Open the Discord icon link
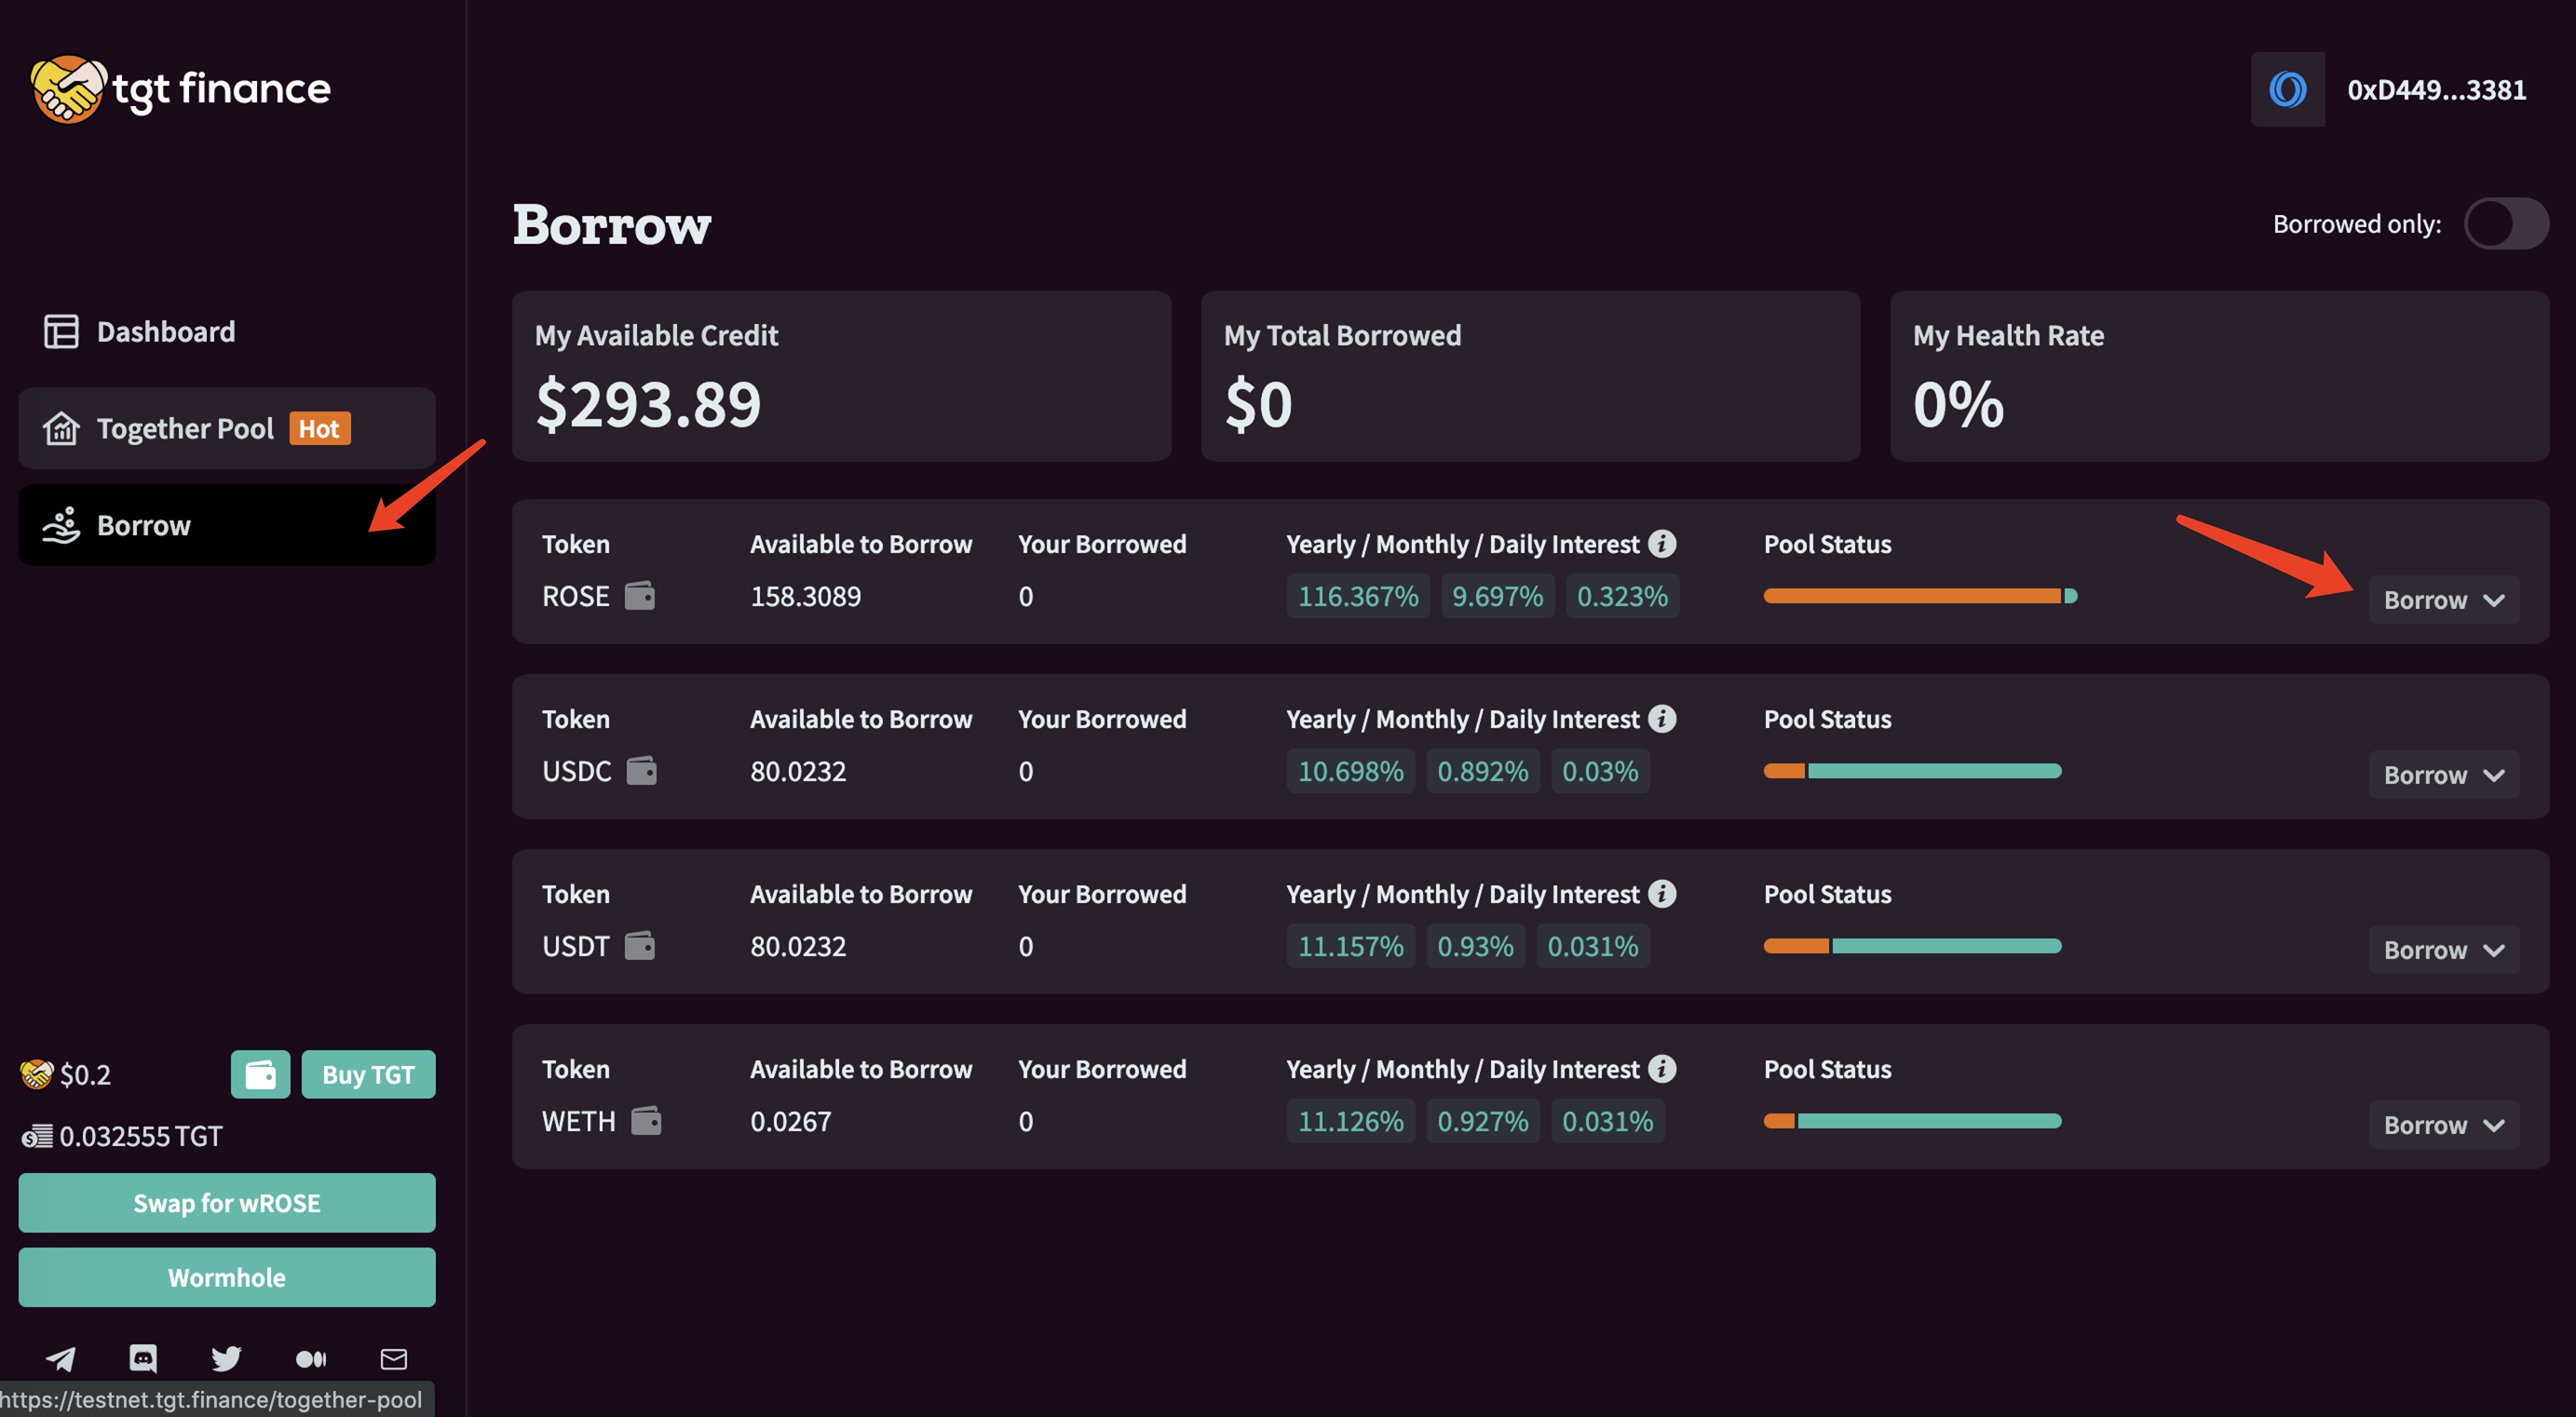The image size is (2576, 1417). pos(143,1358)
